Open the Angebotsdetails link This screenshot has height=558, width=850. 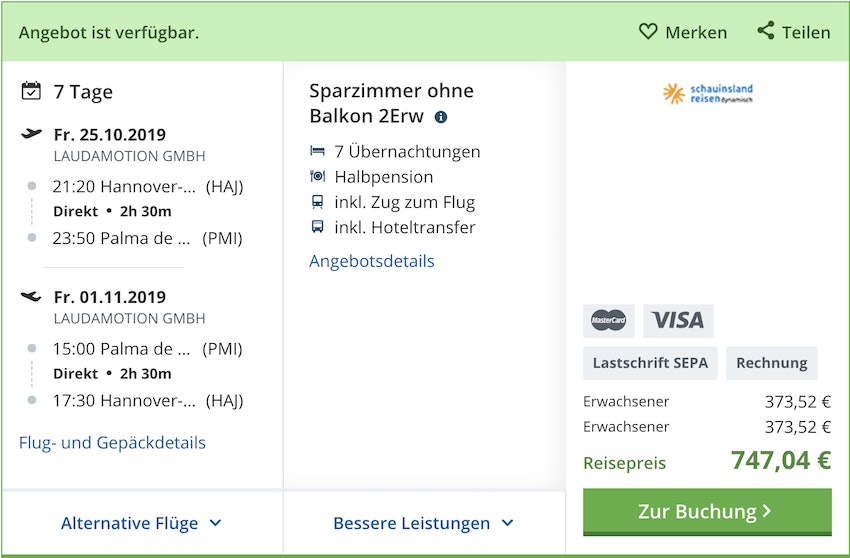pos(372,261)
